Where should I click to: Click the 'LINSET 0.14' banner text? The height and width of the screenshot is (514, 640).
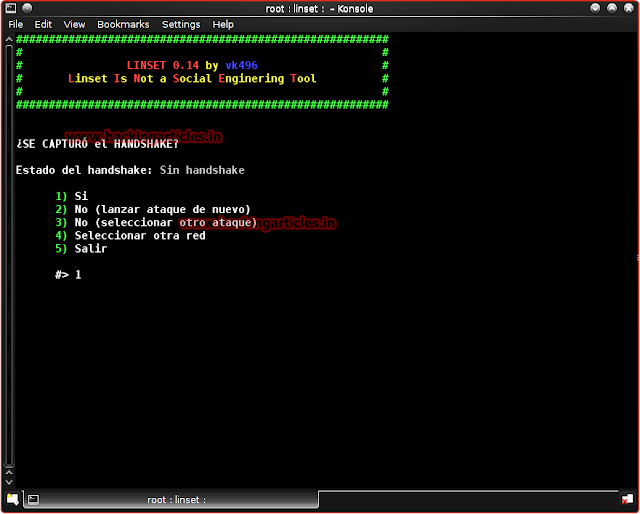(x=162, y=65)
